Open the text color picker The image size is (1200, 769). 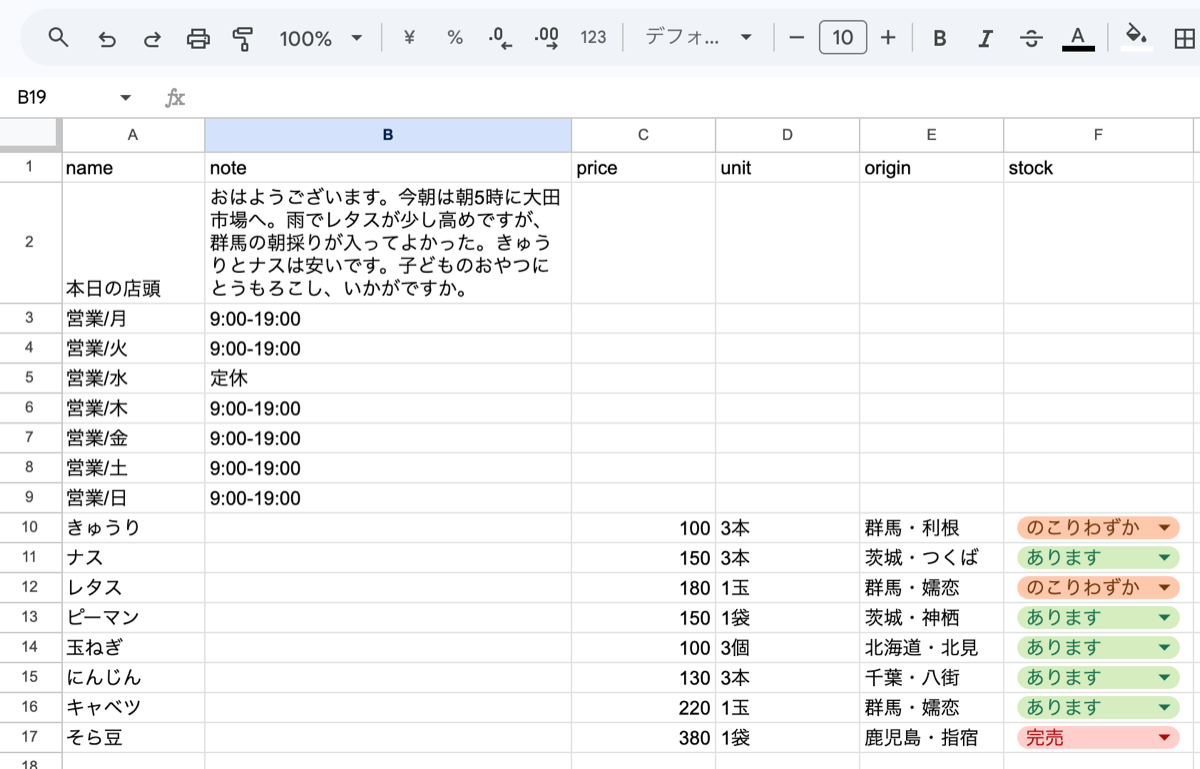tap(1077, 38)
